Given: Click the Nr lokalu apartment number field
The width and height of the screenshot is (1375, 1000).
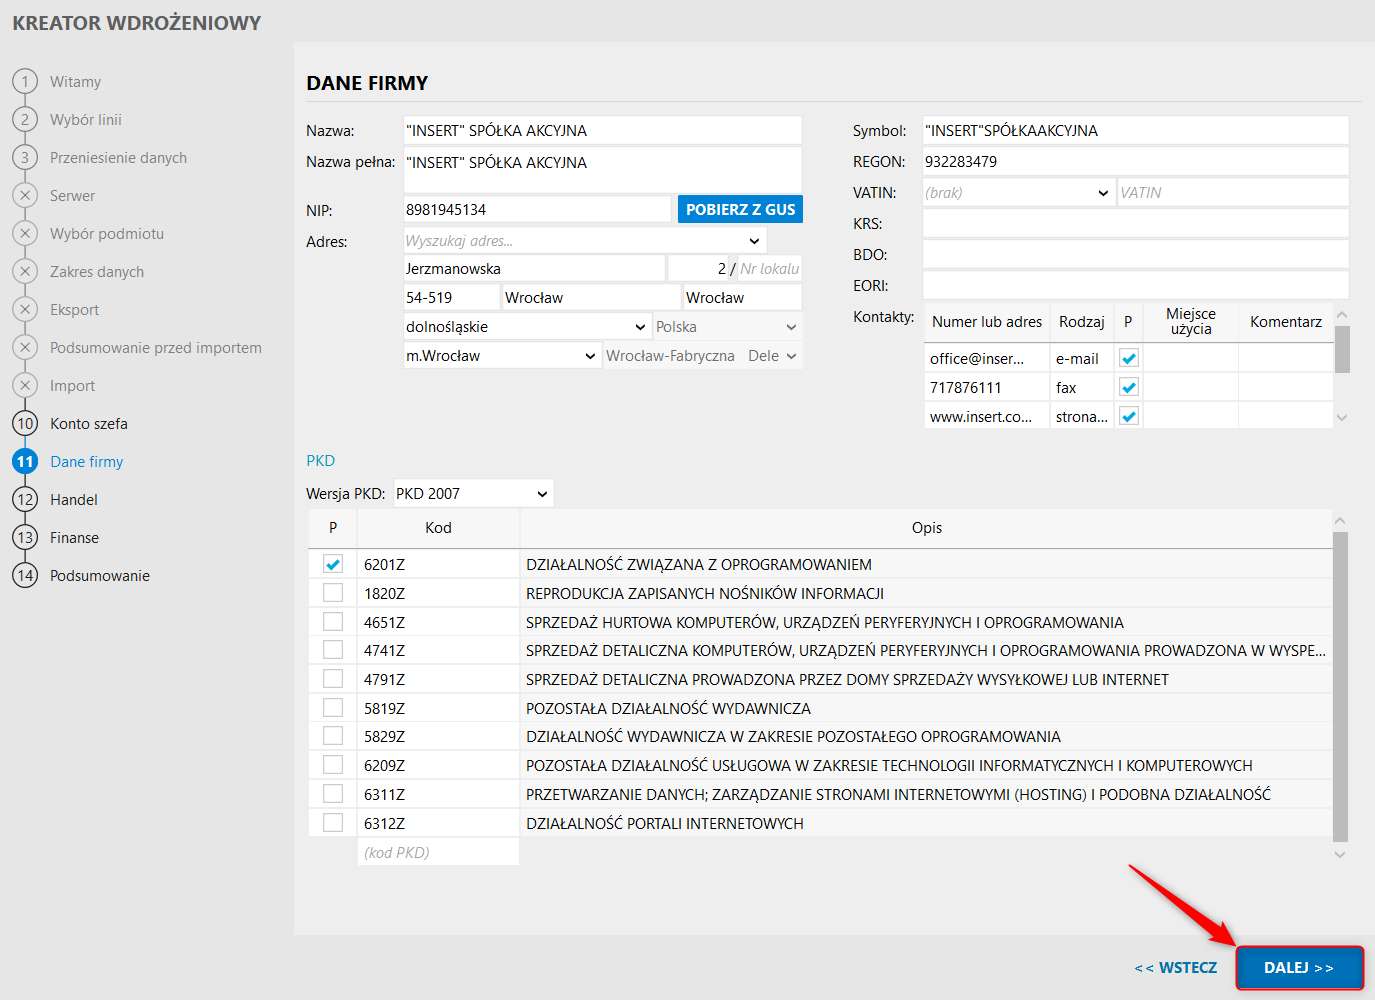Looking at the screenshot, I should pos(770,269).
